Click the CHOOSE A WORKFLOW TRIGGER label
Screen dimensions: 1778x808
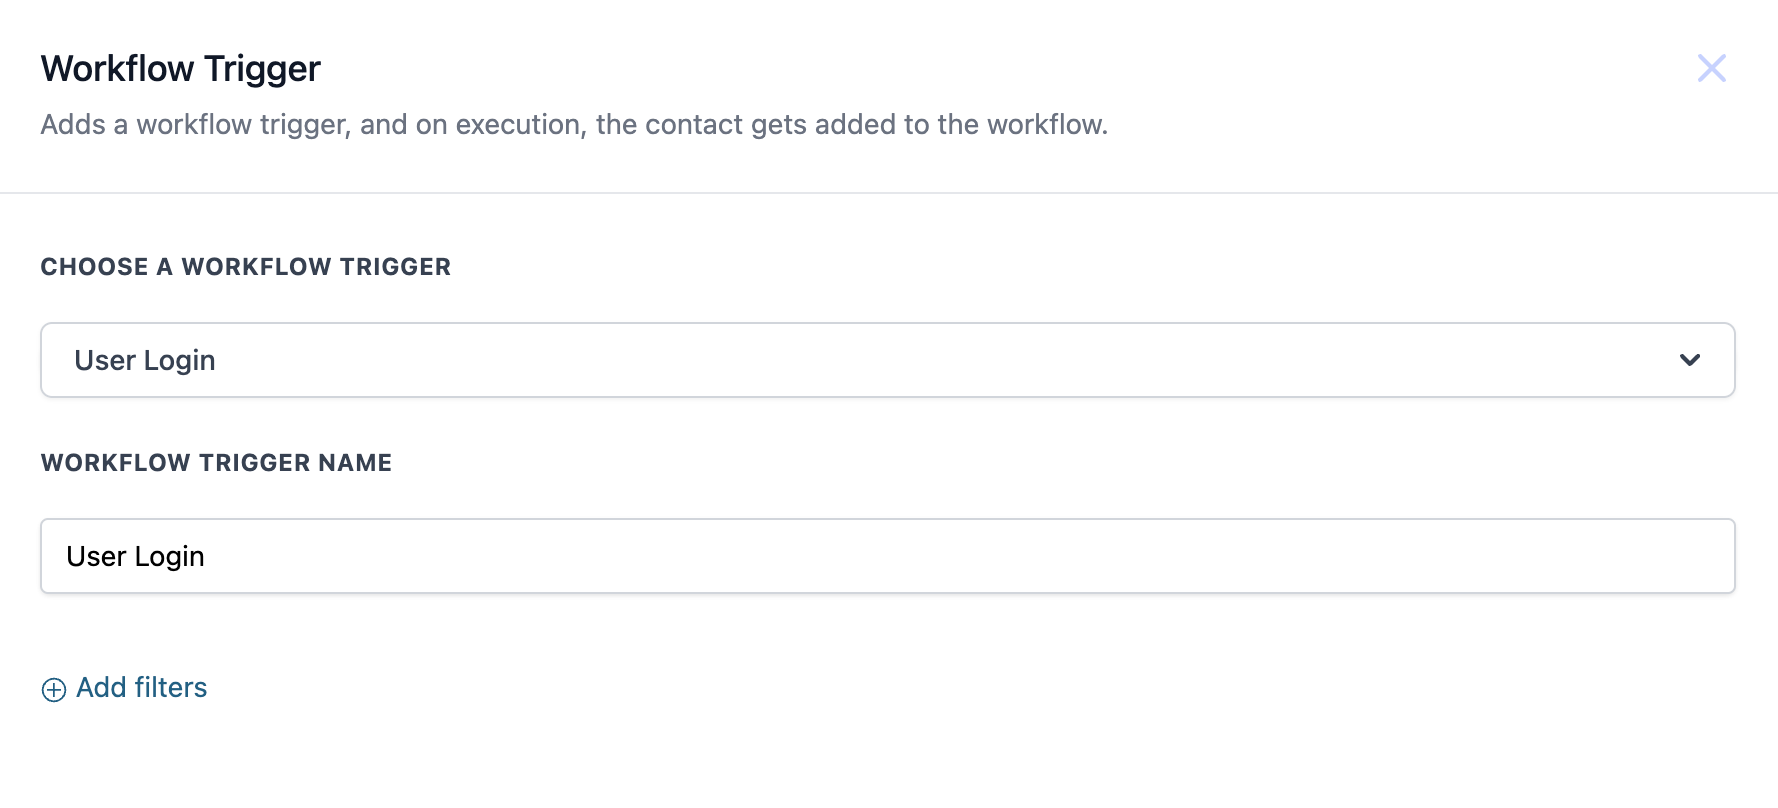246,267
